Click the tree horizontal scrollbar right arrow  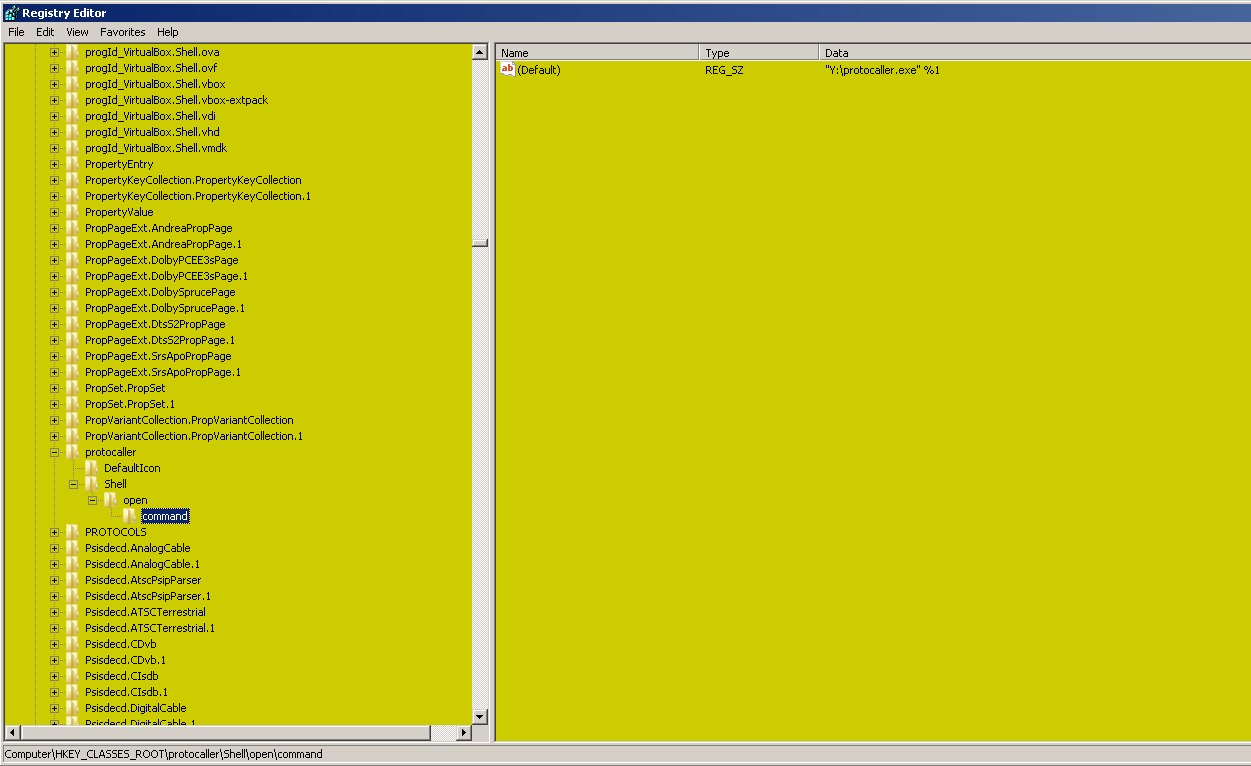tap(463, 733)
